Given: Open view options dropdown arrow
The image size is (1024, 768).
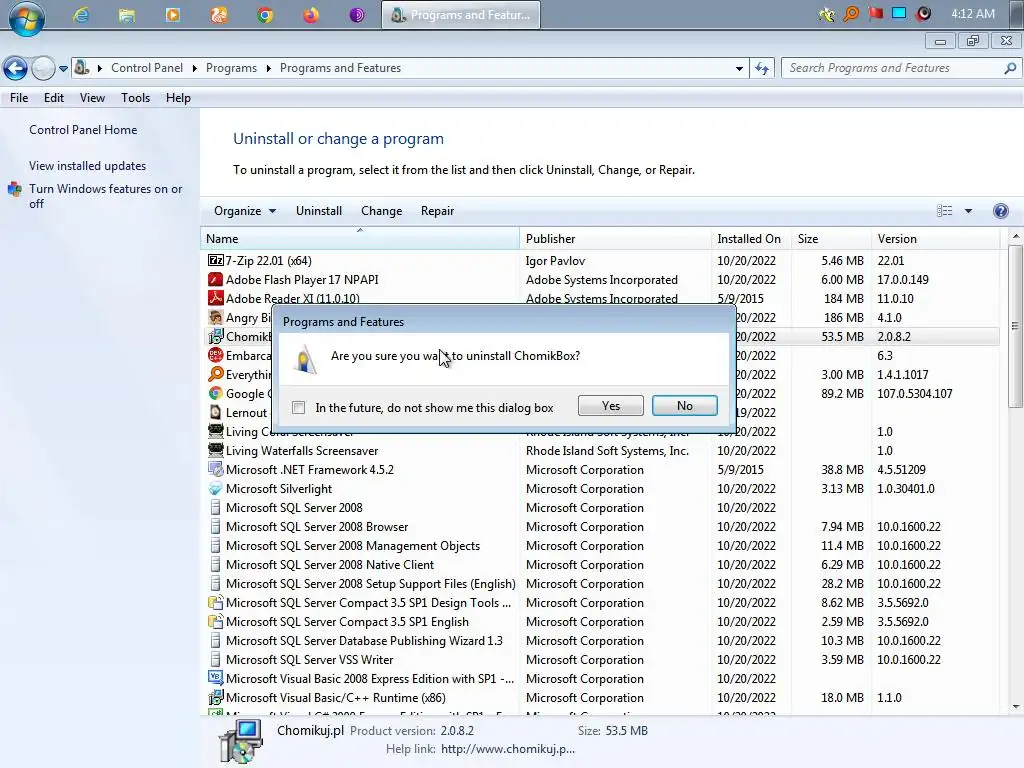Looking at the screenshot, I should click(x=968, y=211).
